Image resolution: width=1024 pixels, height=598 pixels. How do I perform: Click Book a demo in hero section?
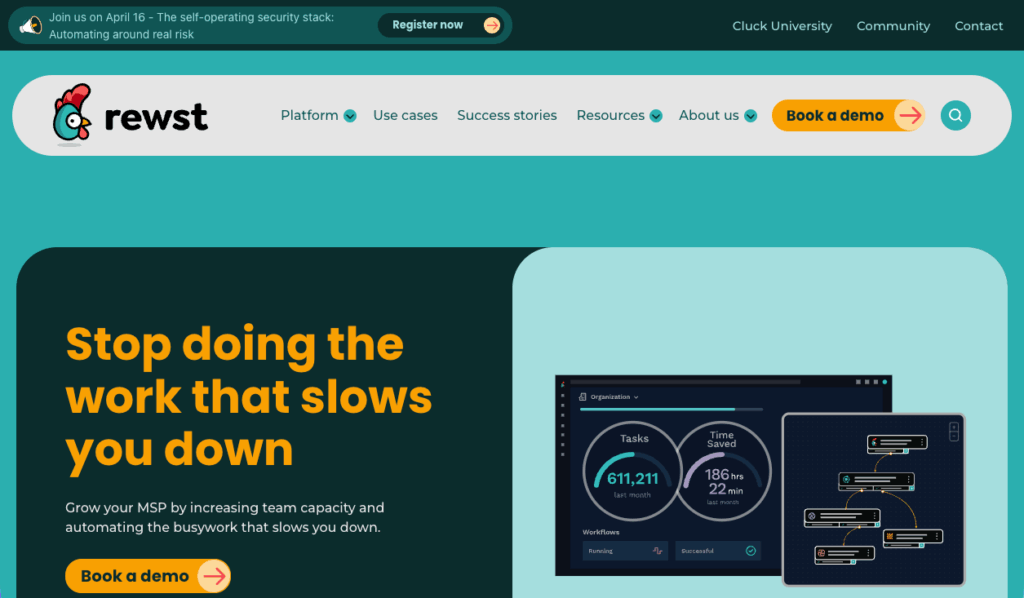click(x=148, y=576)
